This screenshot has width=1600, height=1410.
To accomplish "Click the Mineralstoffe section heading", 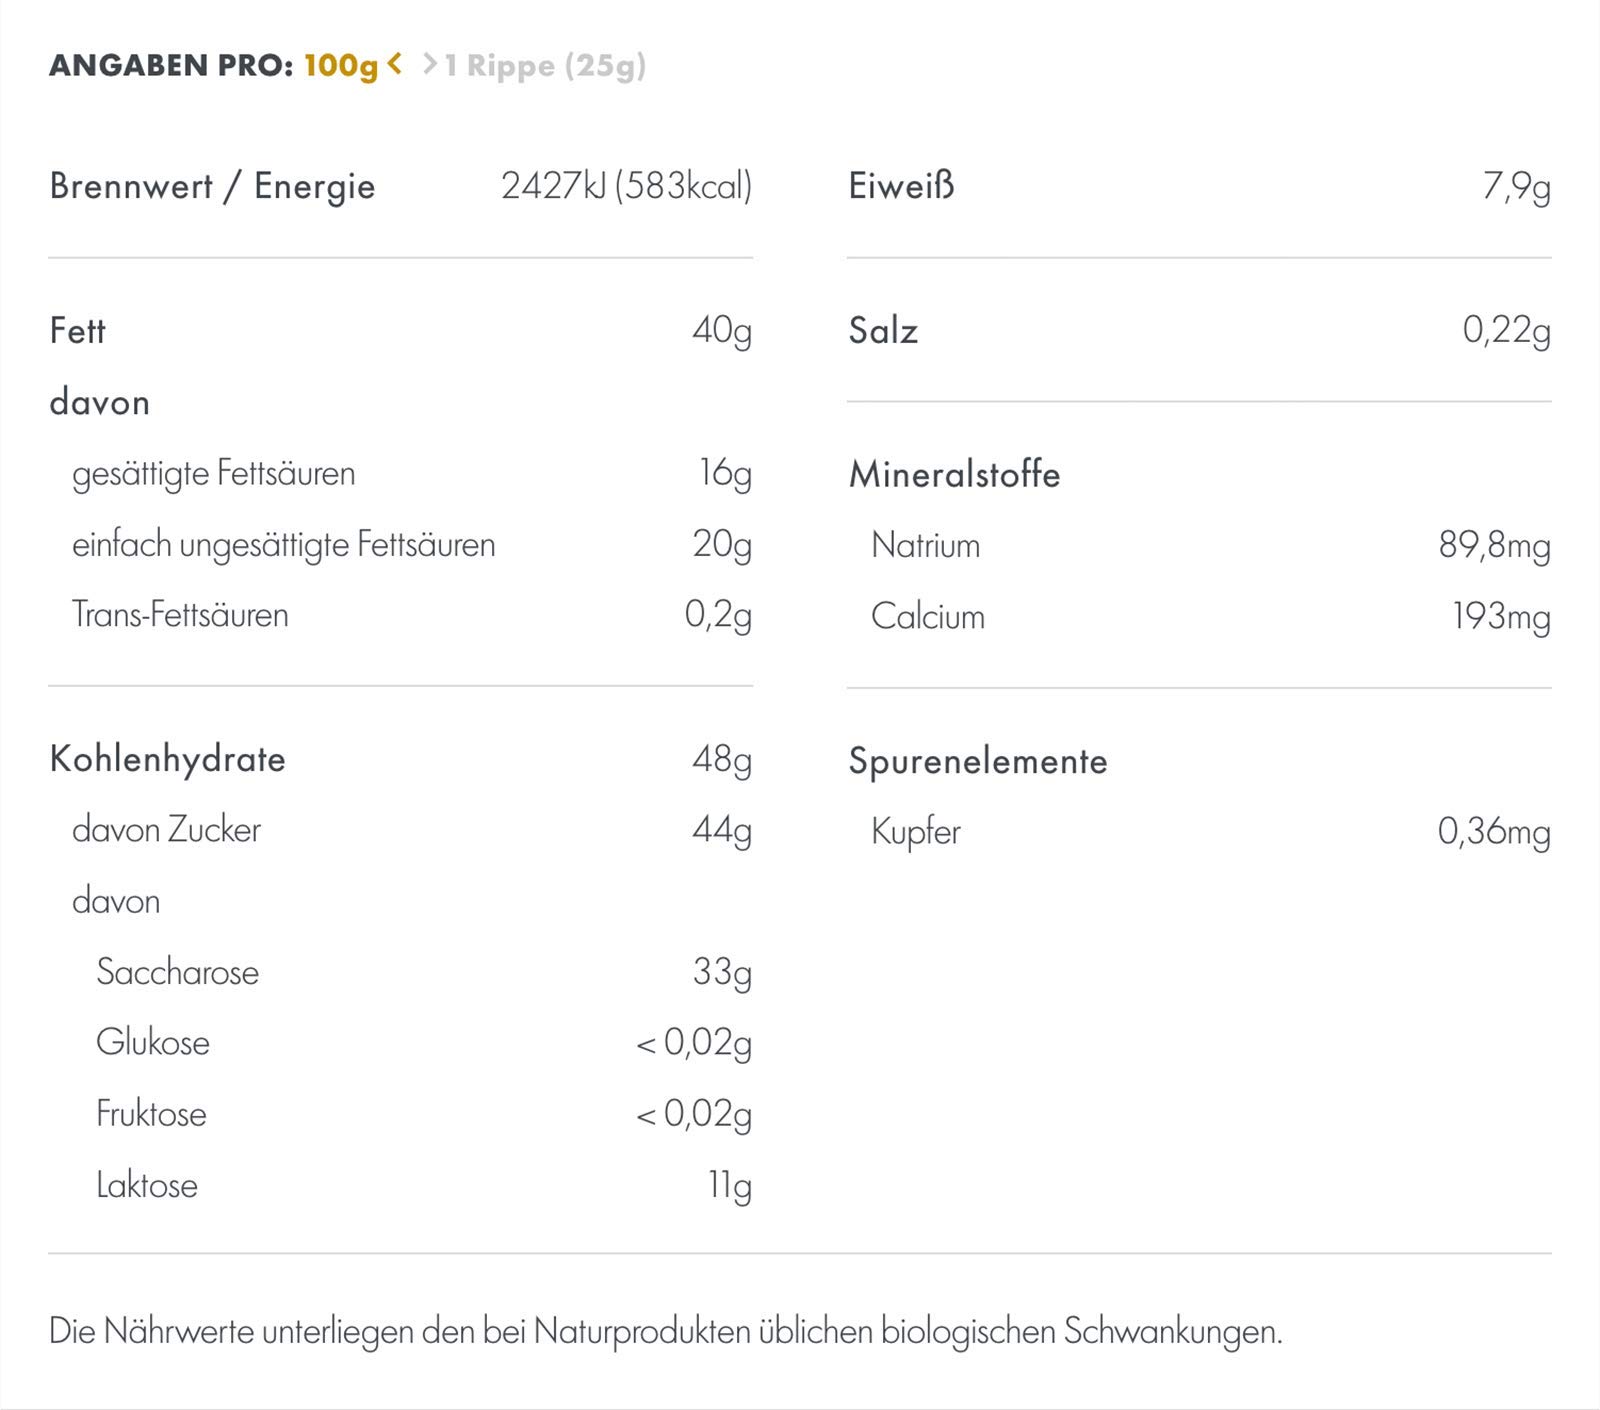I will click(954, 474).
